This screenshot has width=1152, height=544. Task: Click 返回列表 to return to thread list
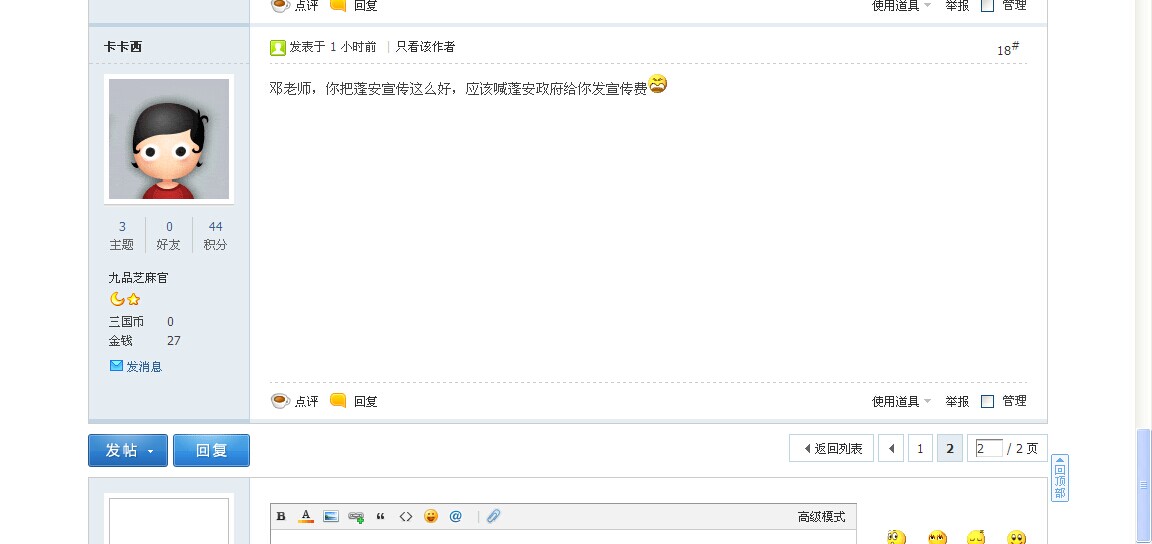[x=832, y=449]
